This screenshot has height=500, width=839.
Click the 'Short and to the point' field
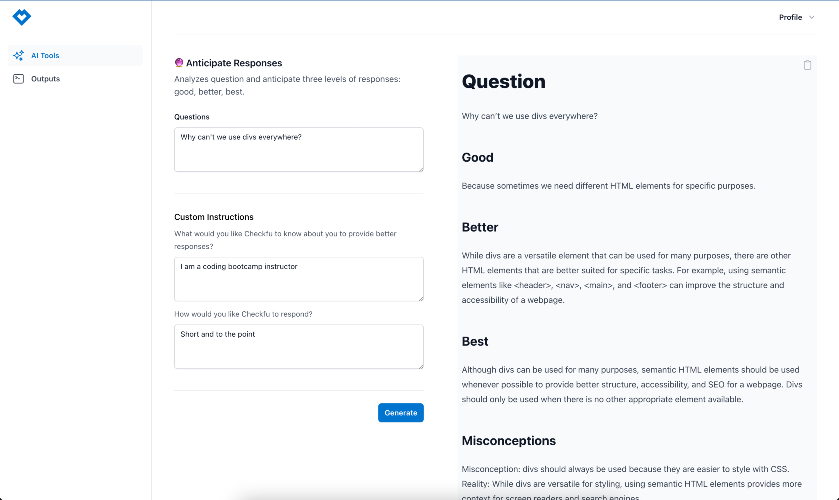[x=299, y=346]
